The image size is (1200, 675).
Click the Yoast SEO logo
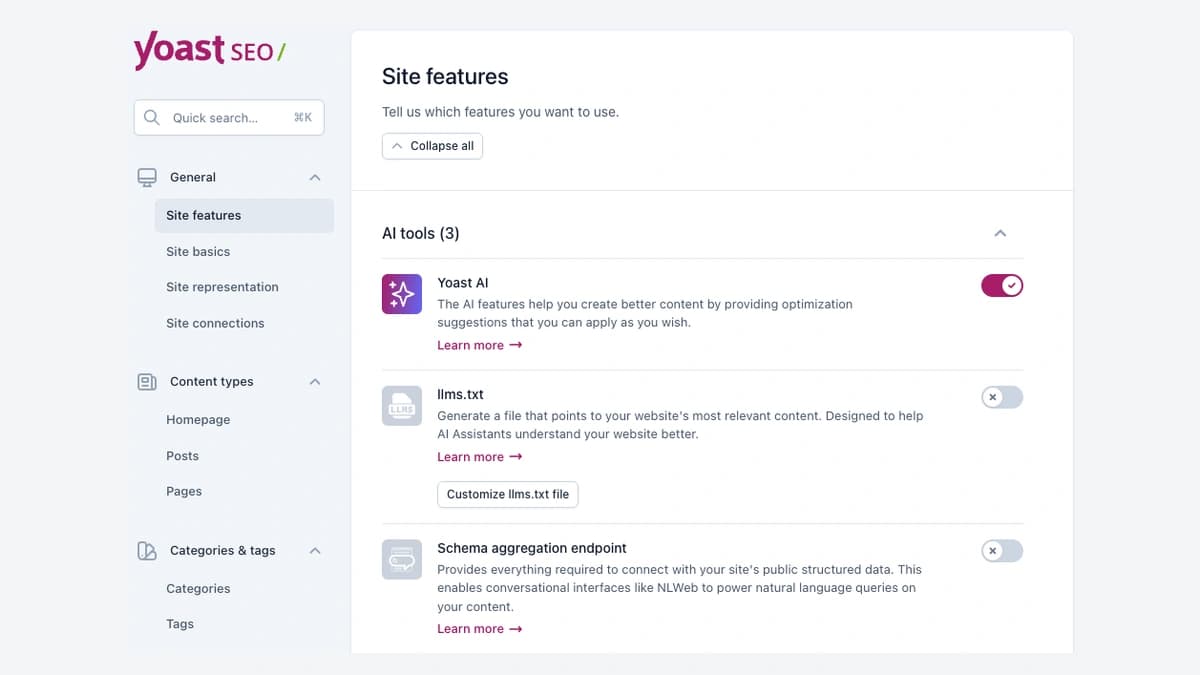coord(209,50)
